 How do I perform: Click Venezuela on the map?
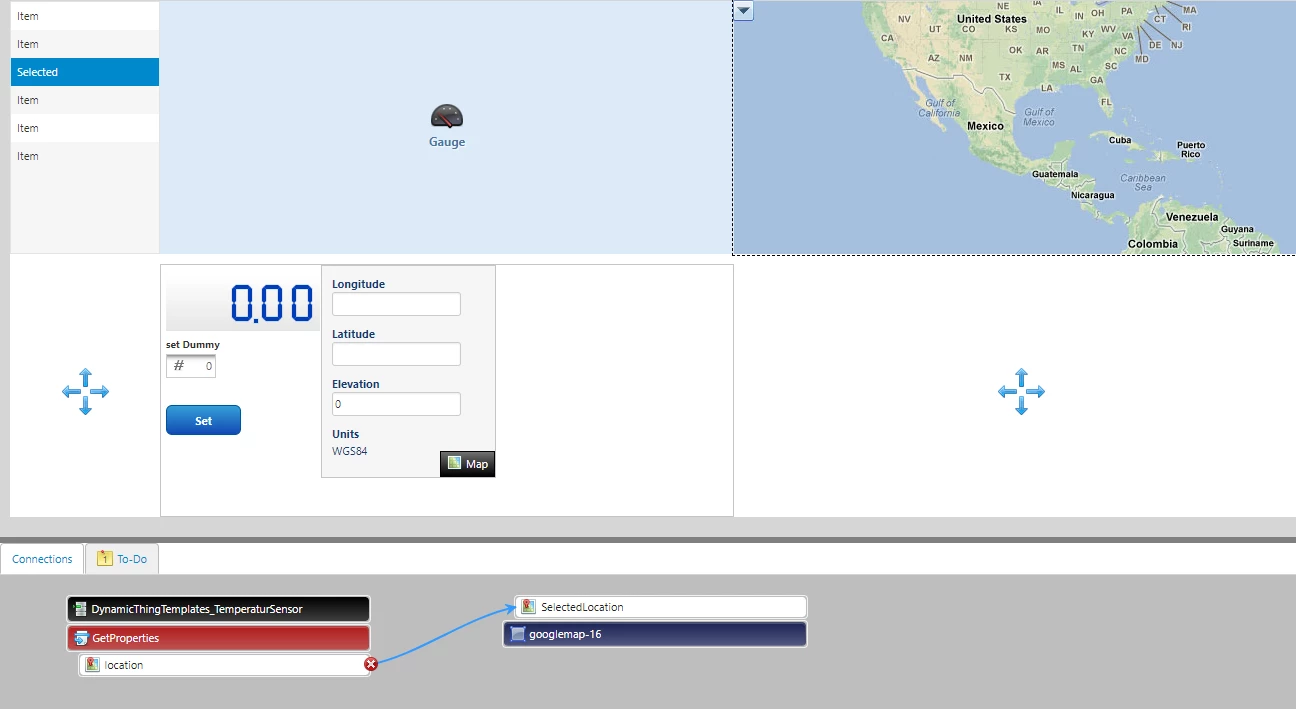tap(1192, 217)
